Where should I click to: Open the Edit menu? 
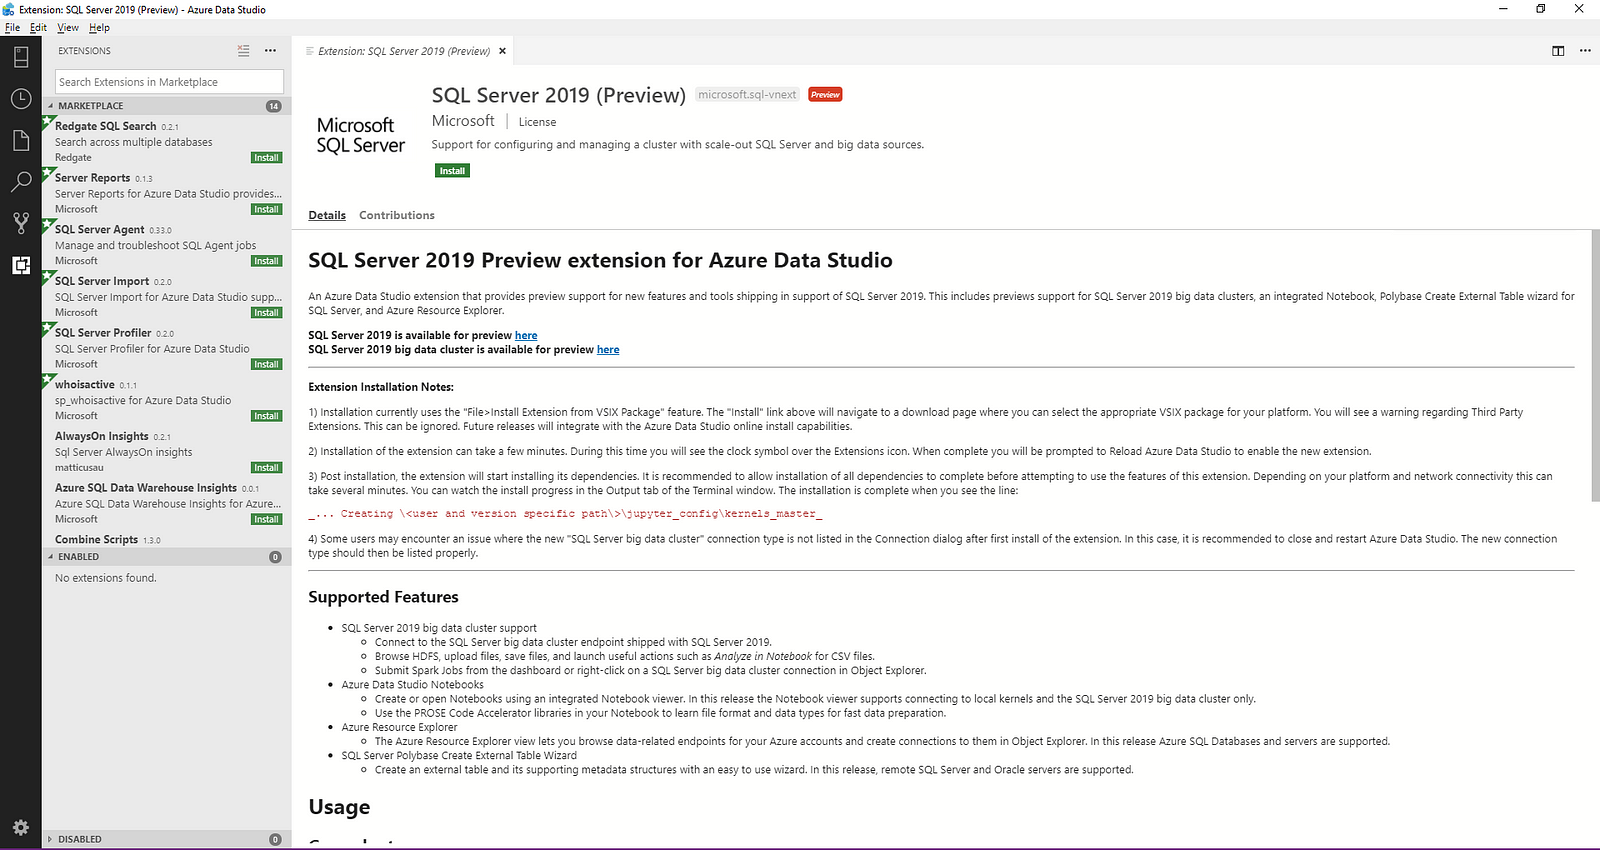coord(38,28)
